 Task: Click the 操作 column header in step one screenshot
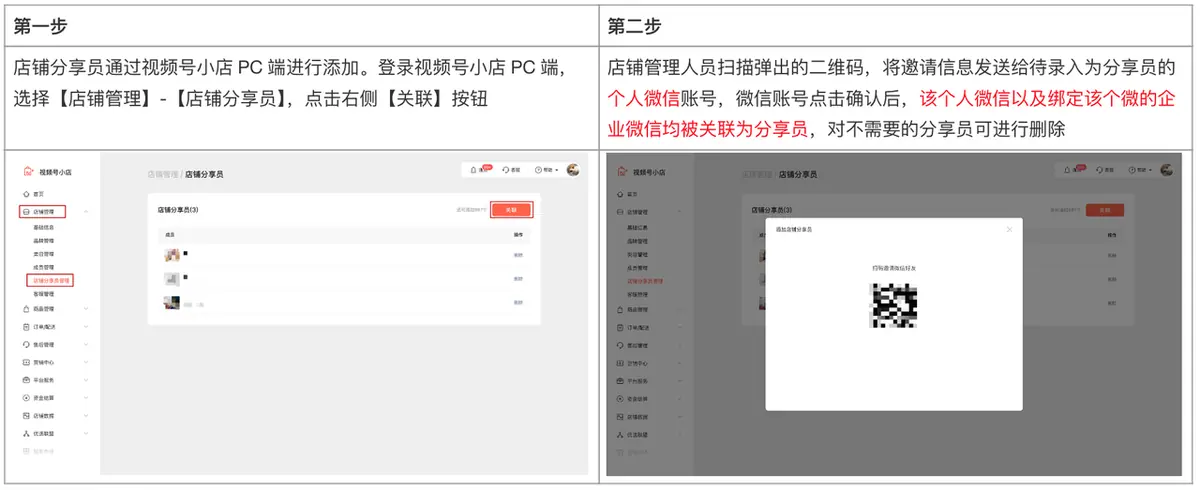519,234
